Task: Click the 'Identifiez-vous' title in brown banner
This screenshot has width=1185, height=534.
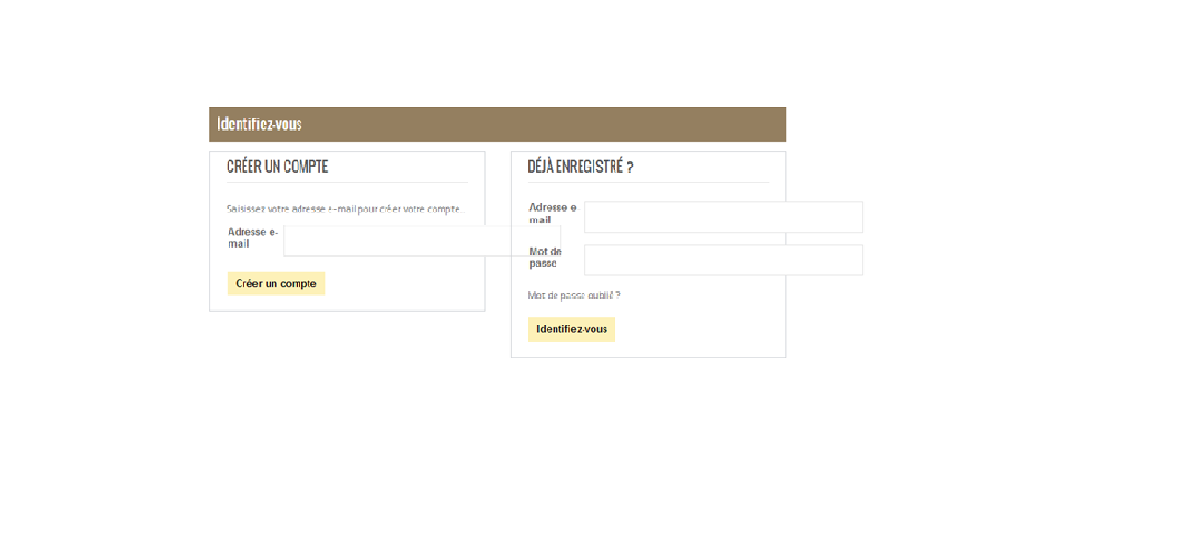Action: pyautogui.click(x=259, y=124)
